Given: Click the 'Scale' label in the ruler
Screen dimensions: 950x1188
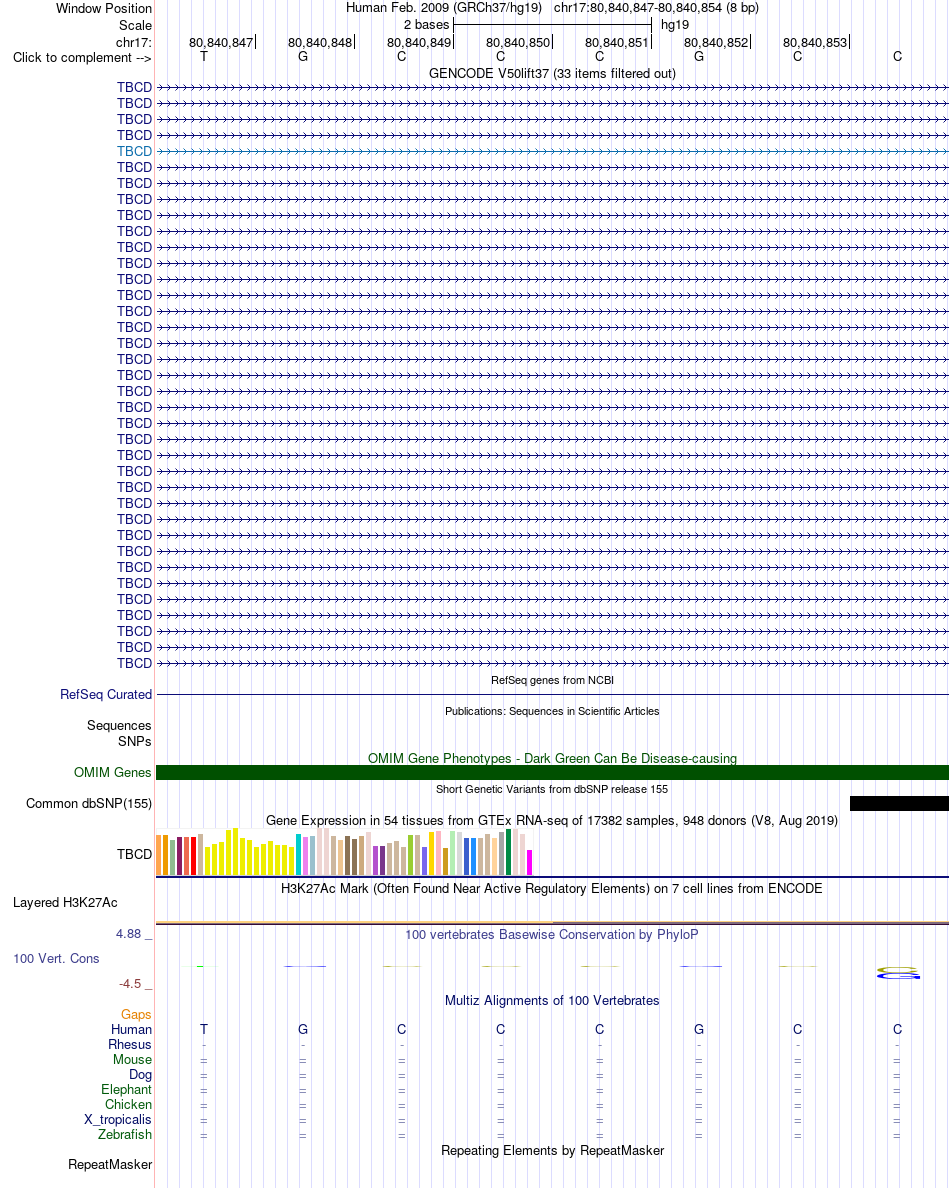Looking at the screenshot, I should [x=135, y=25].
